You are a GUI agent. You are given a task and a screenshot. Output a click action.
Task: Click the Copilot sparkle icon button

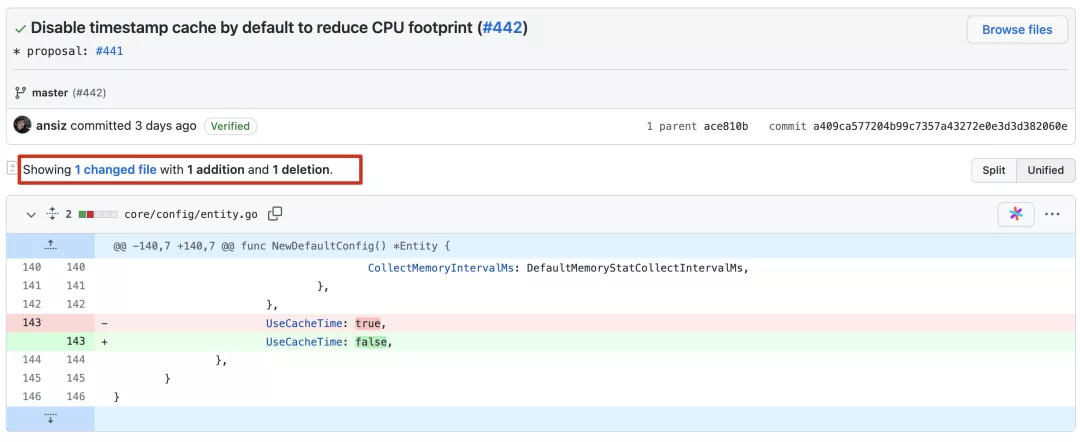coord(1016,214)
